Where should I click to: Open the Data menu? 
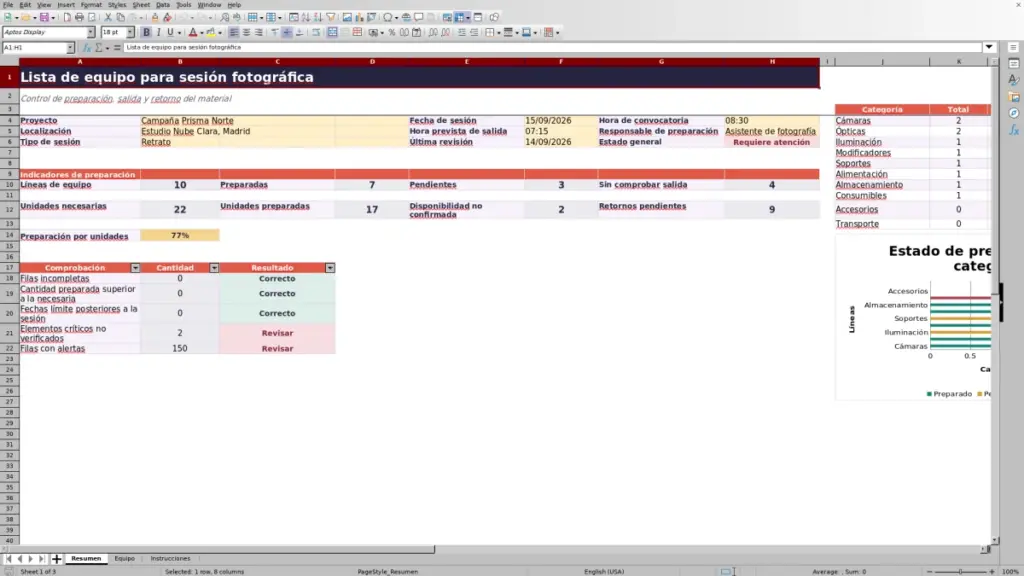coord(163,5)
